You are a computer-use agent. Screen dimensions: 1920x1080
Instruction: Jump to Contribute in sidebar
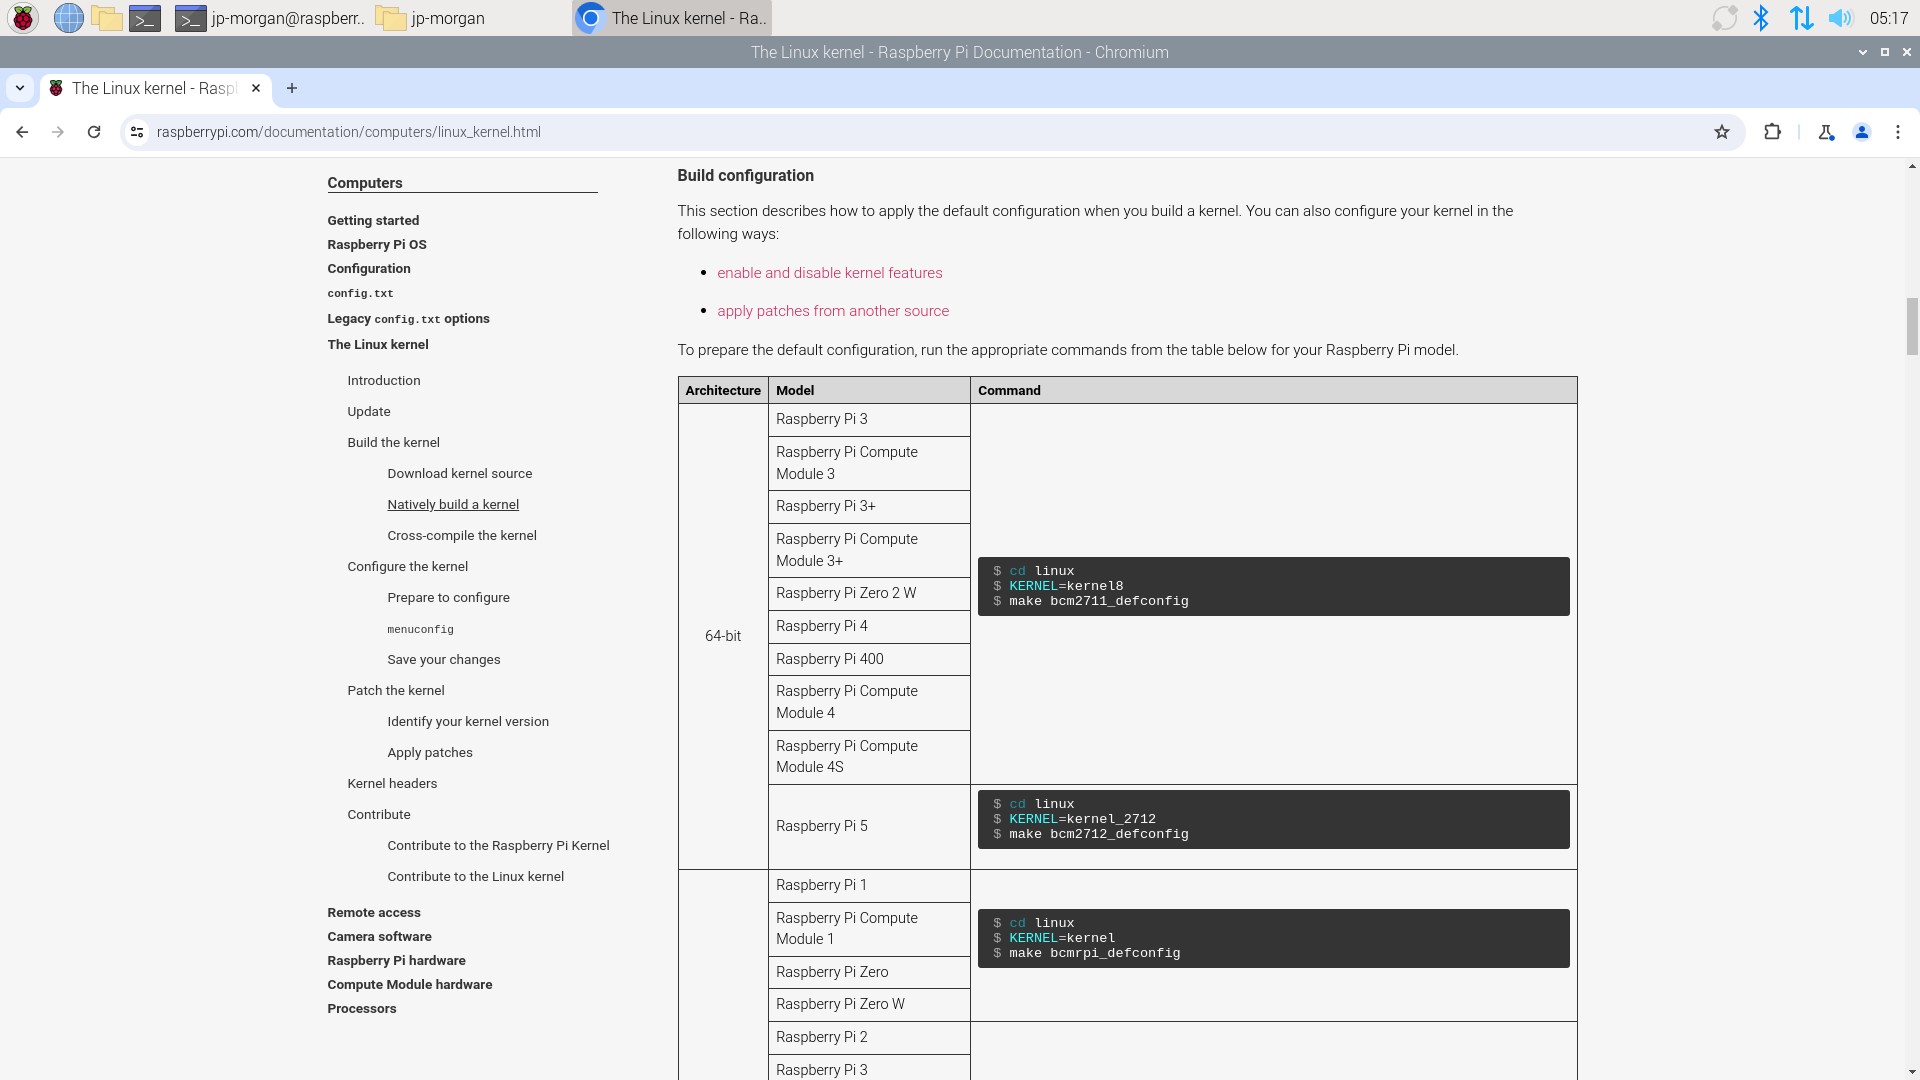[x=379, y=815]
